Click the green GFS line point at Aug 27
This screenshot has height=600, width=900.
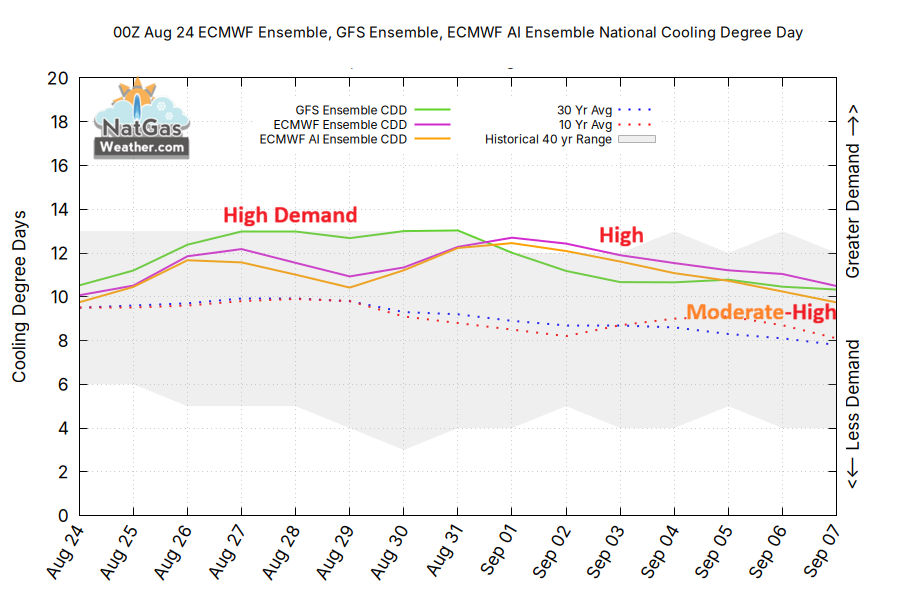[x=242, y=231]
